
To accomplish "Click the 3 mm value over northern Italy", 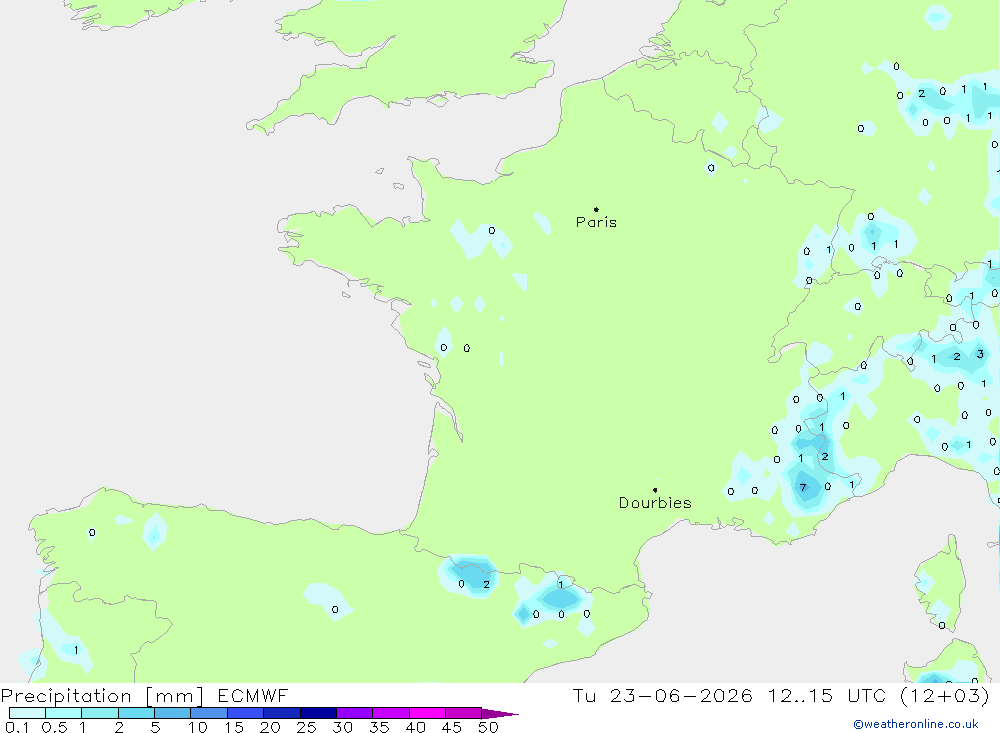I will [980, 354].
